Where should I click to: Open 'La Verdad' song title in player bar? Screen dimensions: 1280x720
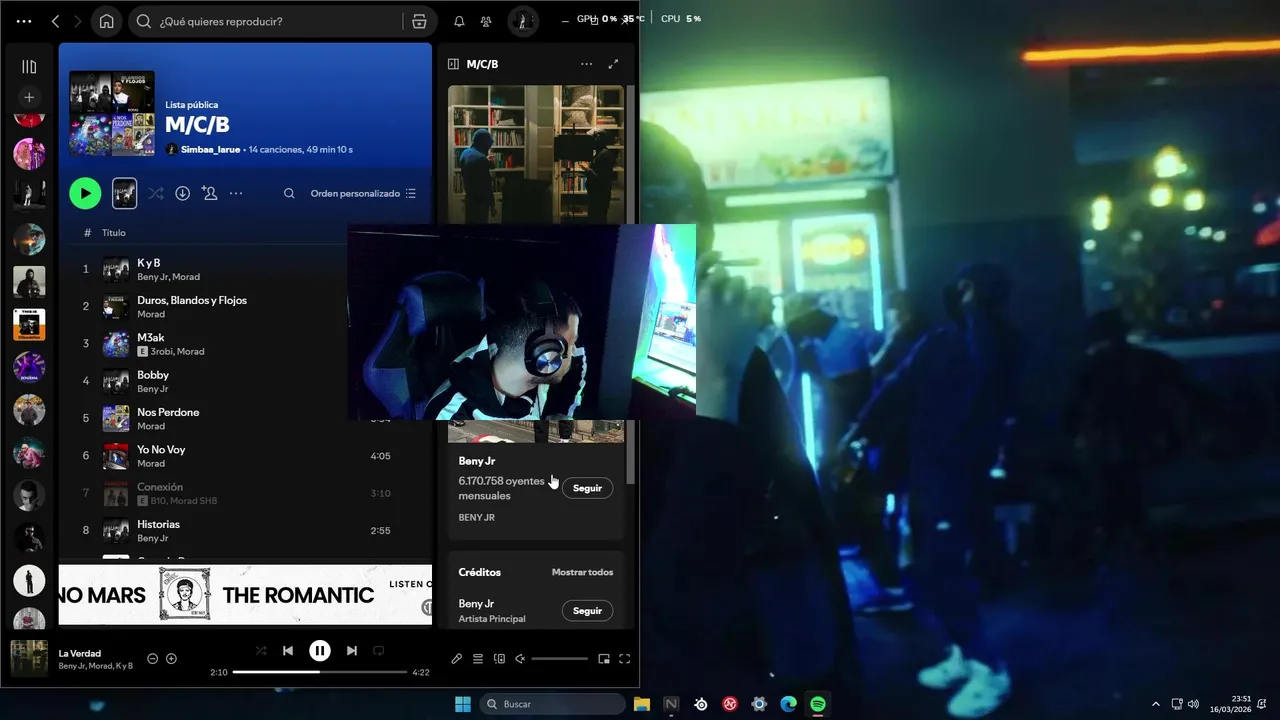coord(80,653)
